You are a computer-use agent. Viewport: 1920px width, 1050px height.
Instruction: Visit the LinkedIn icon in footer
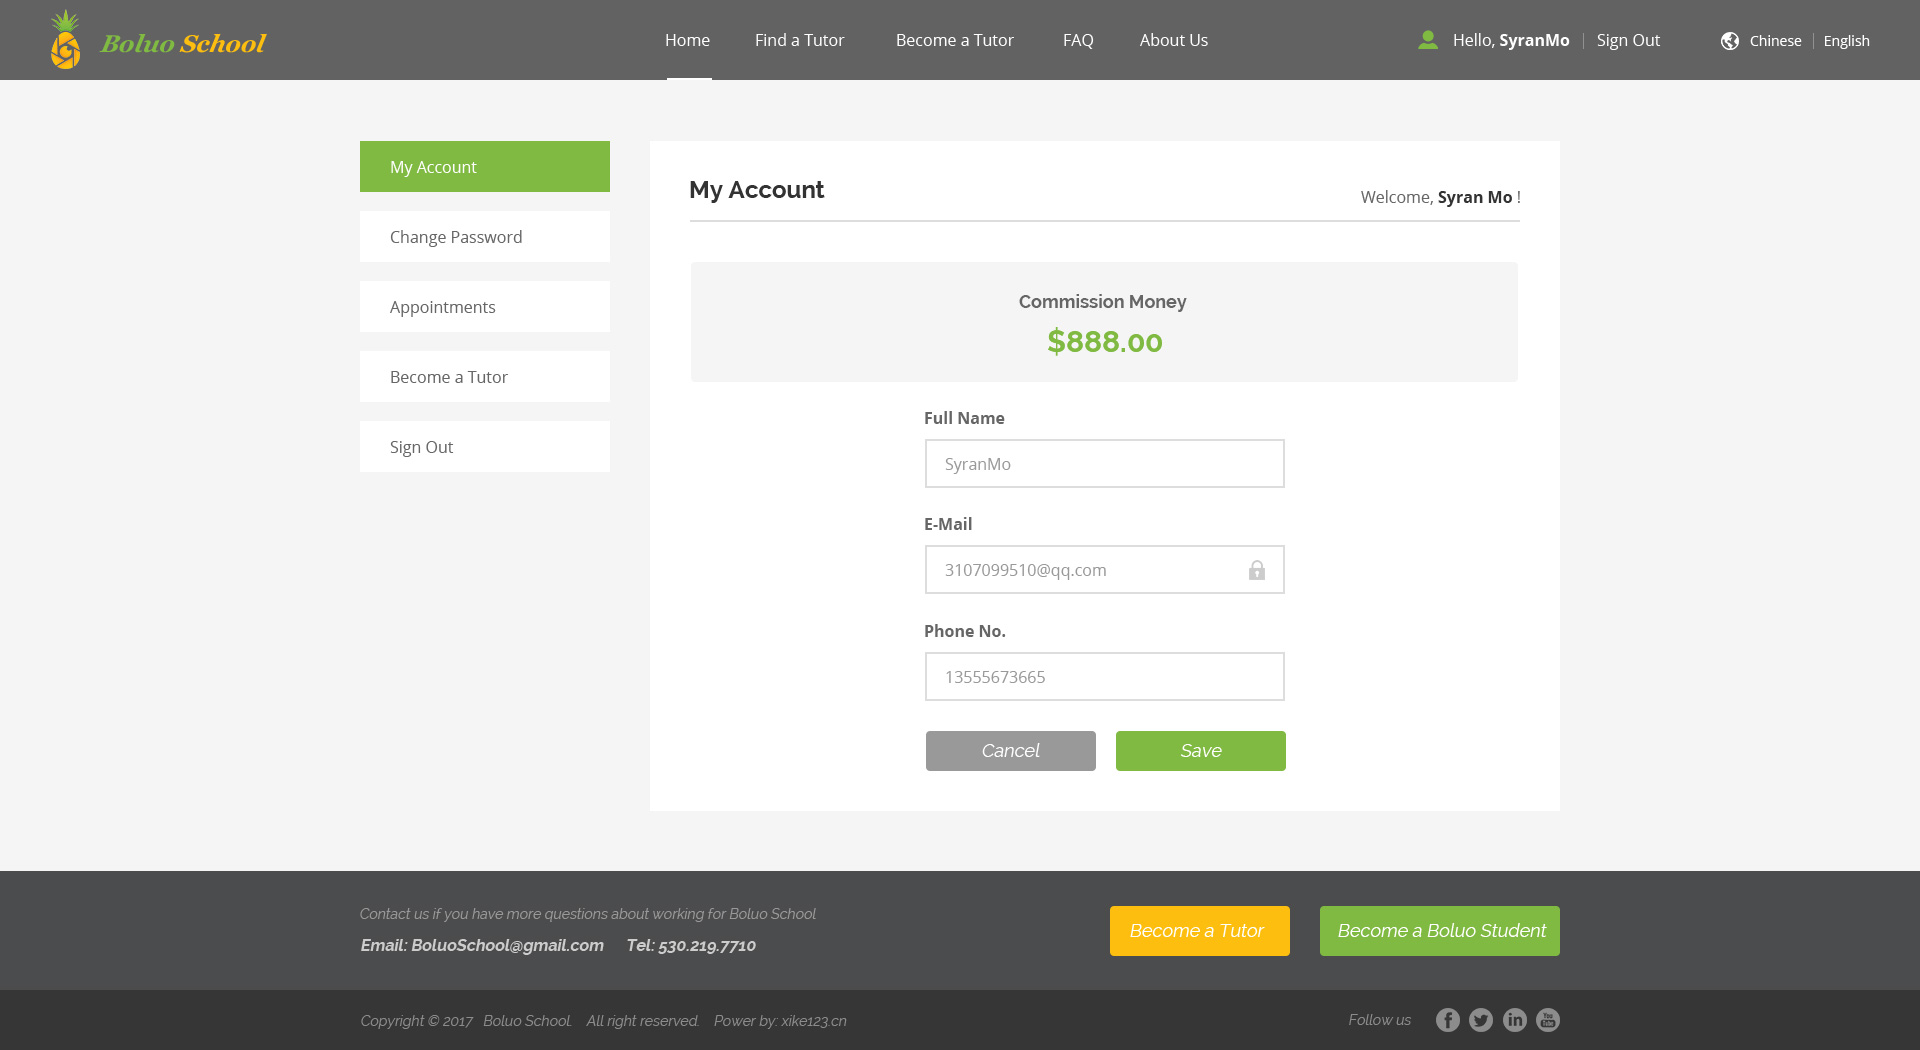pyautogui.click(x=1515, y=1020)
